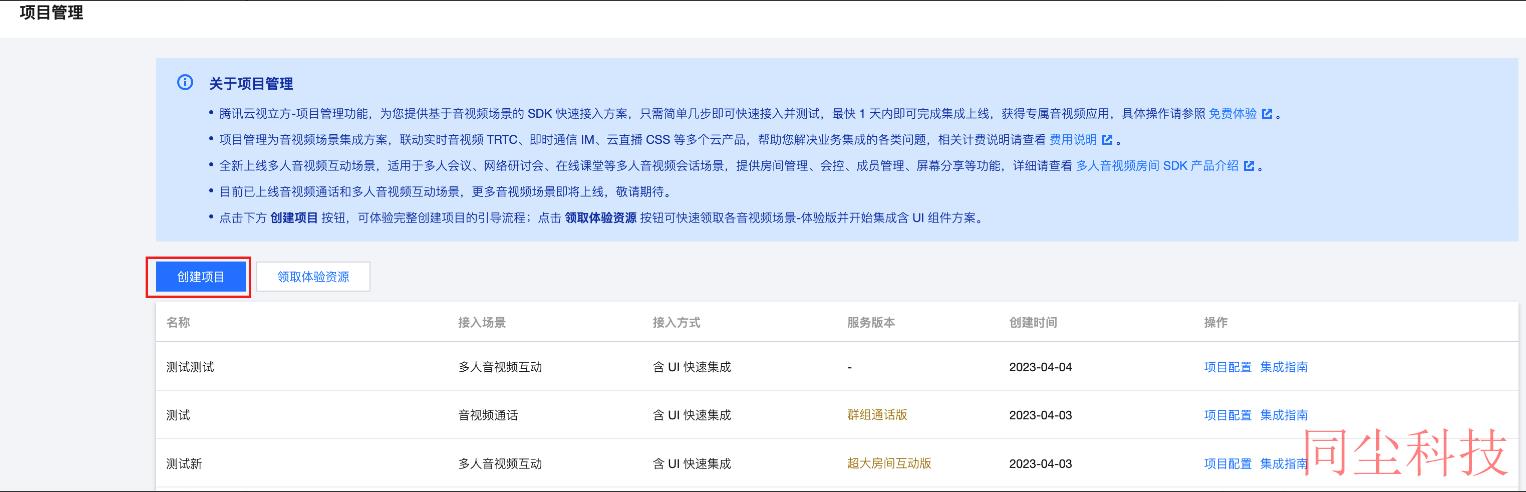The image size is (1526, 492).
Task: Click project name 测试测试
Action: [190, 367]
